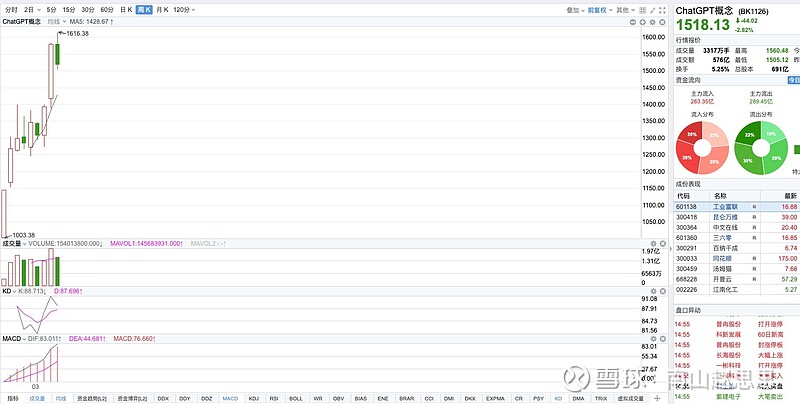800x404 pixels.
Task: Collapse the right panel via divider arrow
Action: (670, 248)
